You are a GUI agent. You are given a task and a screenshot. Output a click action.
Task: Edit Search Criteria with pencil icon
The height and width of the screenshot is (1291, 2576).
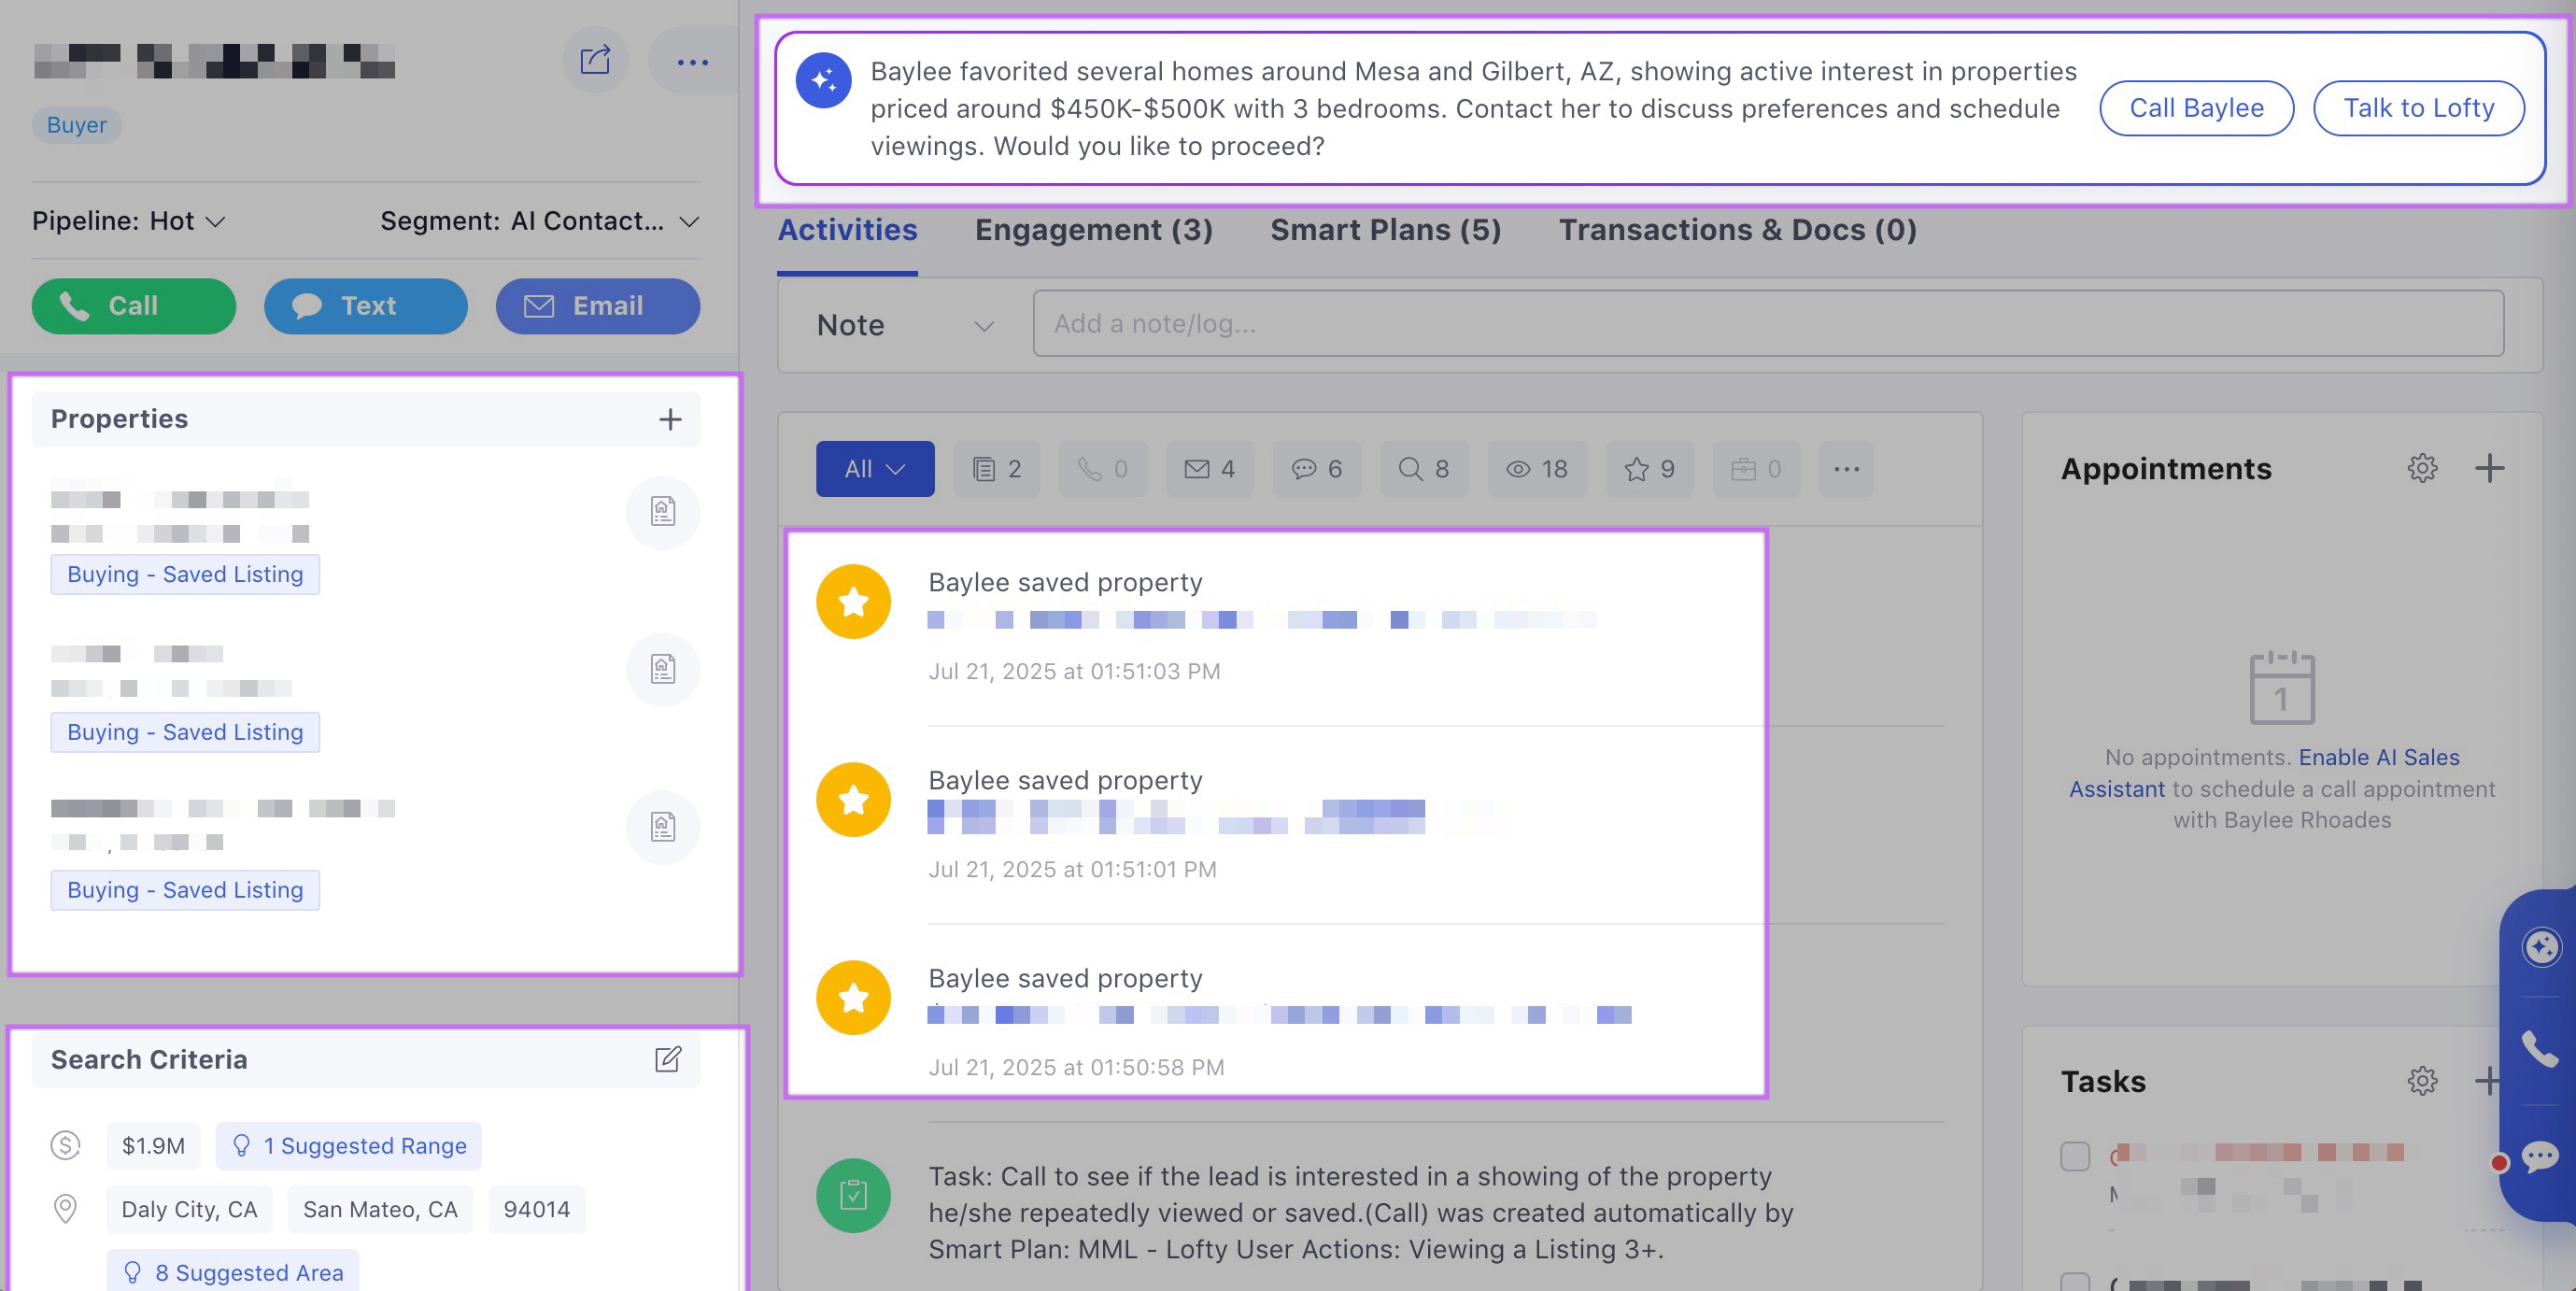668,1059
